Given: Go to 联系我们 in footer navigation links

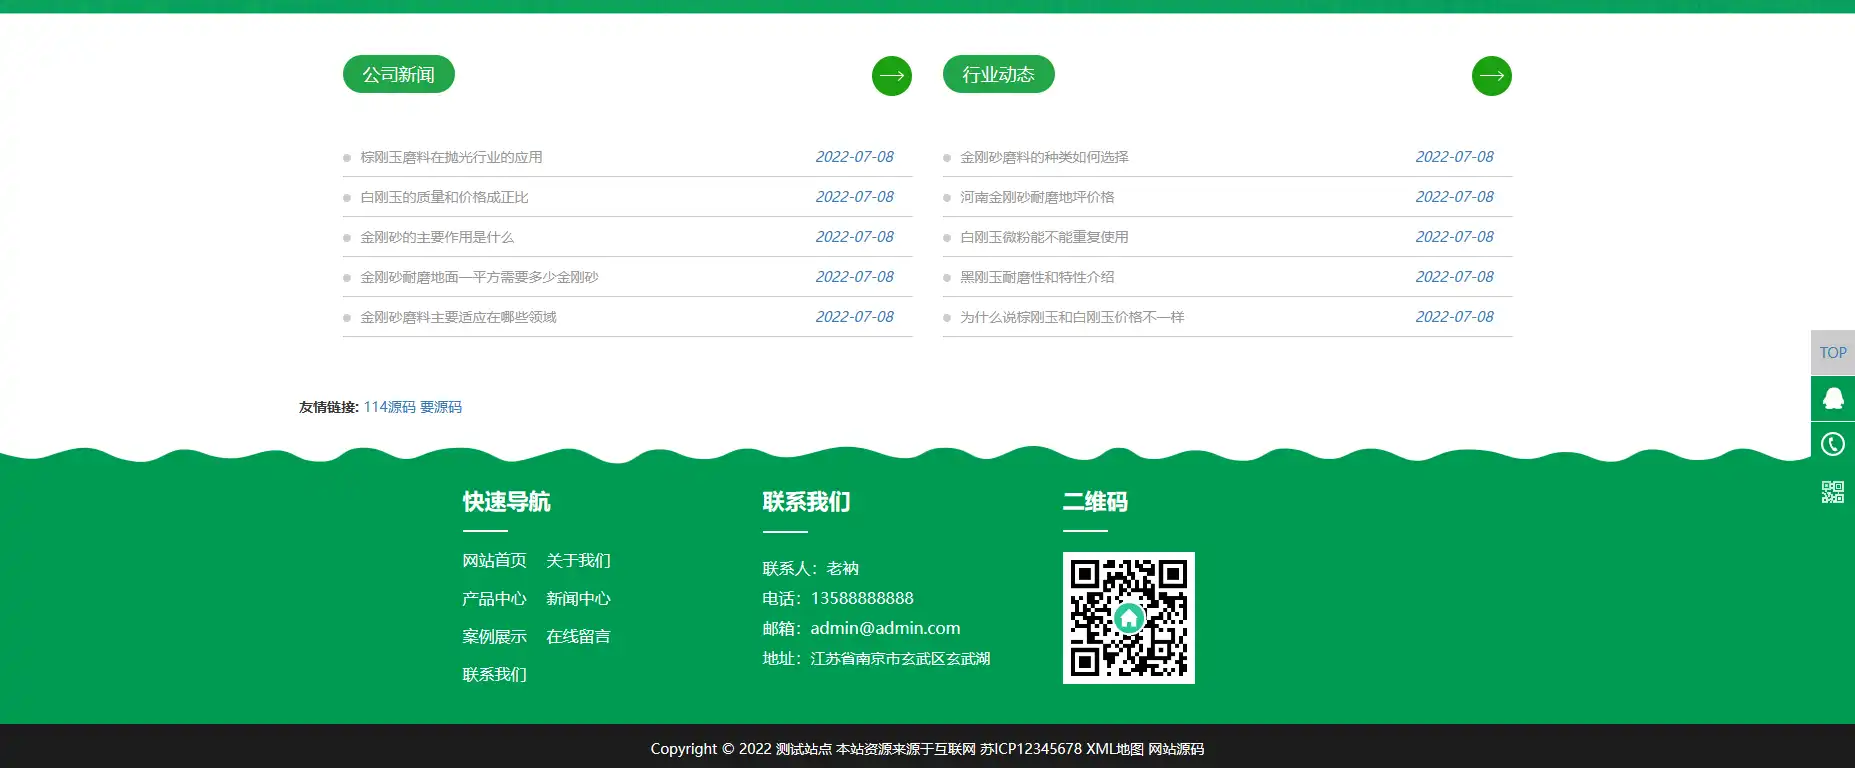Looking at the screenshot, I should click(494, 675).
